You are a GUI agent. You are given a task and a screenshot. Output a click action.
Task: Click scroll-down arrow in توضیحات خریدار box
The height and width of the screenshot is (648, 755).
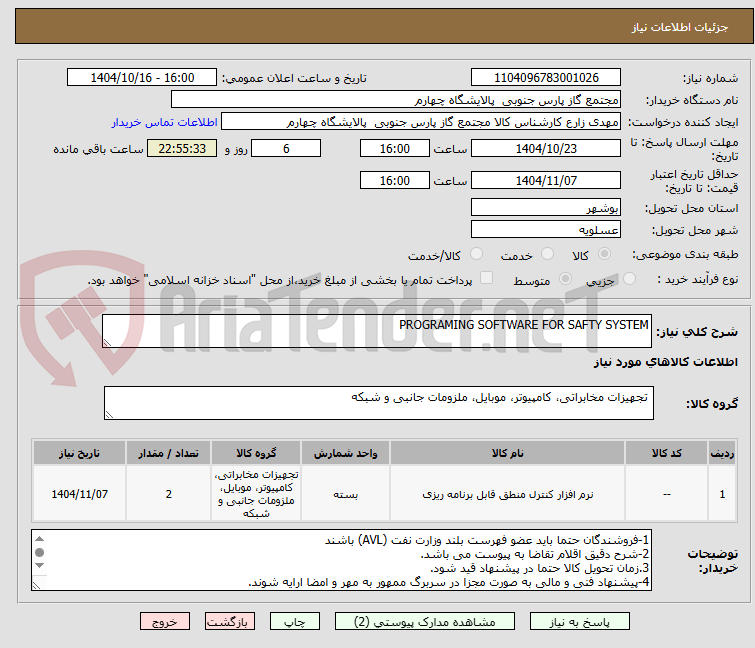[39, 566]
